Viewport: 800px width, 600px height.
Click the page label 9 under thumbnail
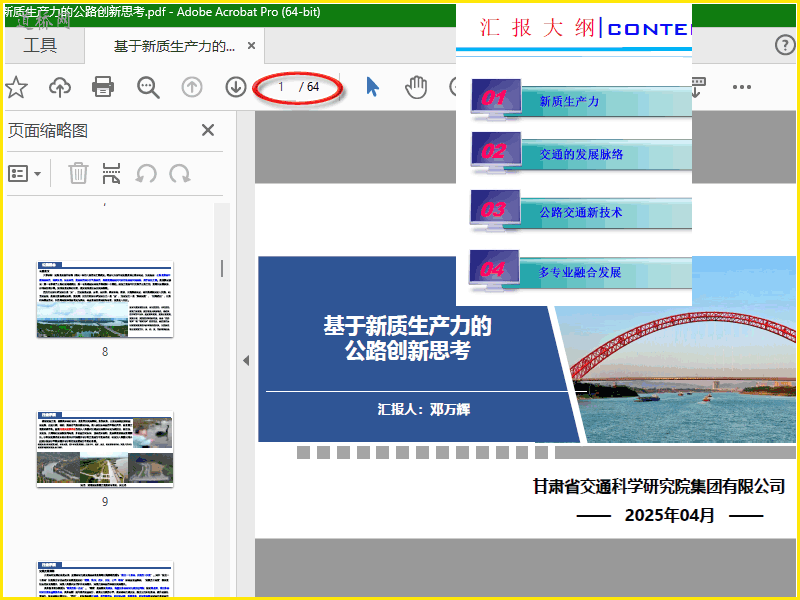105,502
